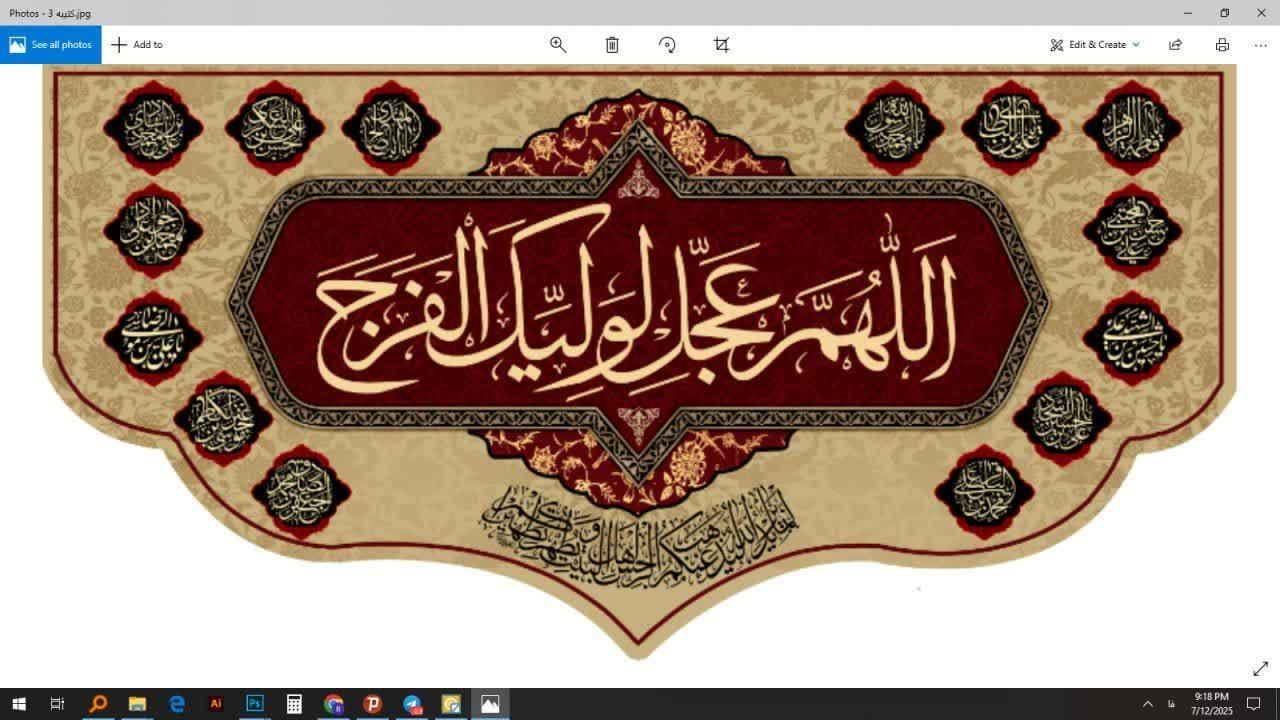This screenshot has height=720, width=1280.
Task: Rotate the image using the rotate icon
Action: 667,45
